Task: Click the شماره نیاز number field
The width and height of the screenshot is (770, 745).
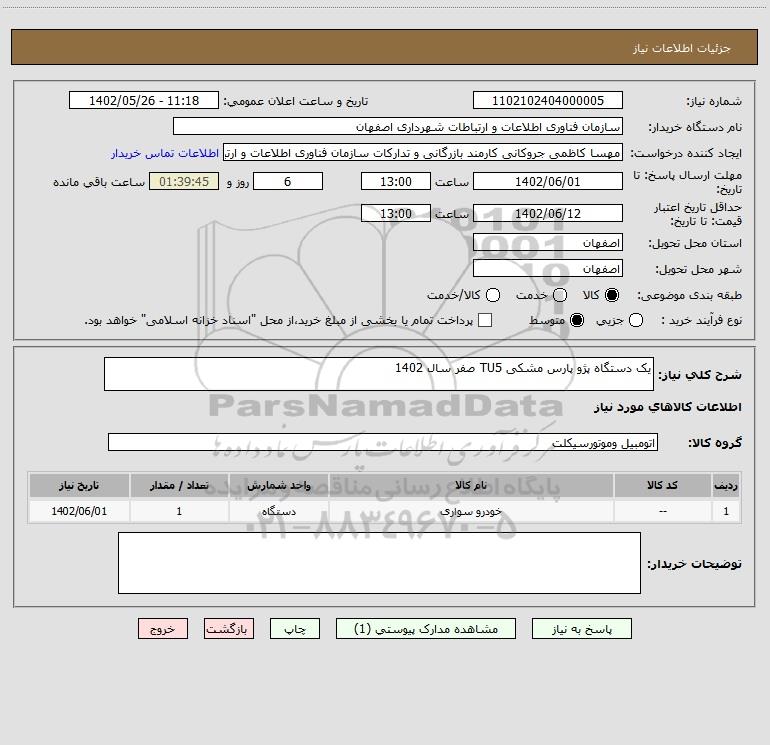Action: tap(548, 101)
